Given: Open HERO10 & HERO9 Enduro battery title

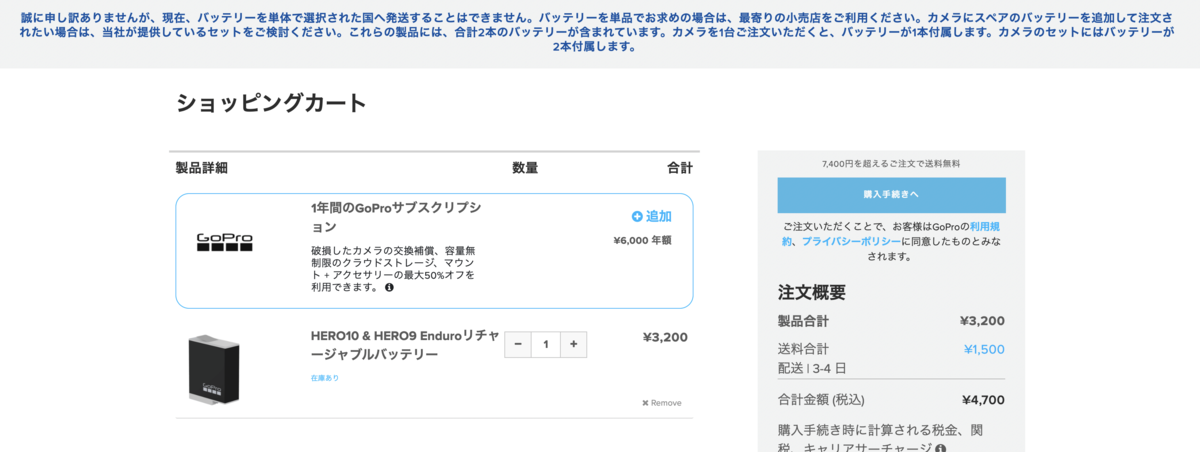Looking at the screenshot, I should pos(405,345).
